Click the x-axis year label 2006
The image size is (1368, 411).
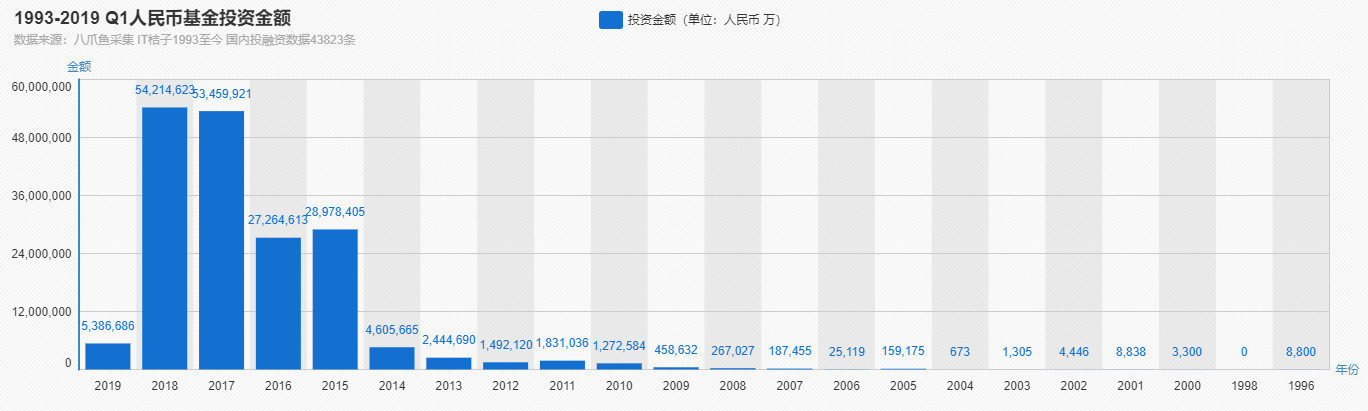(x=847, y=384)
